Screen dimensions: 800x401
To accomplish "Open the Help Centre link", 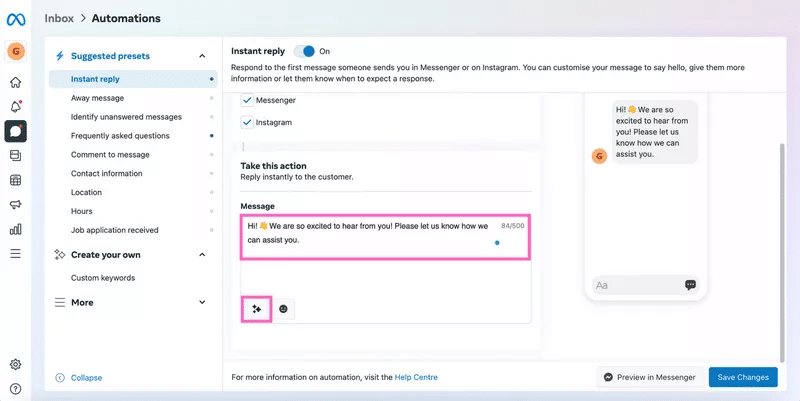I will pos(416,378).
